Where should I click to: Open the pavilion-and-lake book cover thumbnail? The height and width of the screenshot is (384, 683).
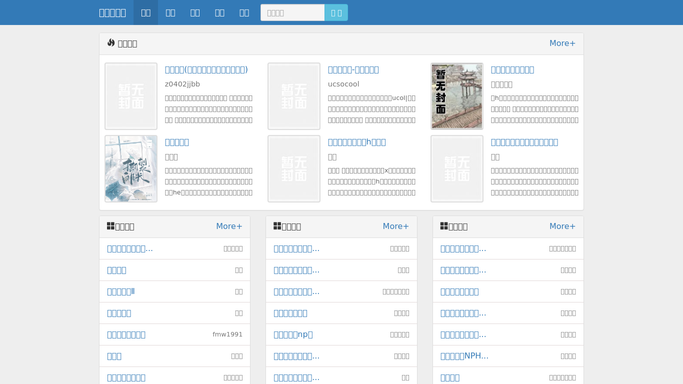pyautogui.click(x=457, y=96)
